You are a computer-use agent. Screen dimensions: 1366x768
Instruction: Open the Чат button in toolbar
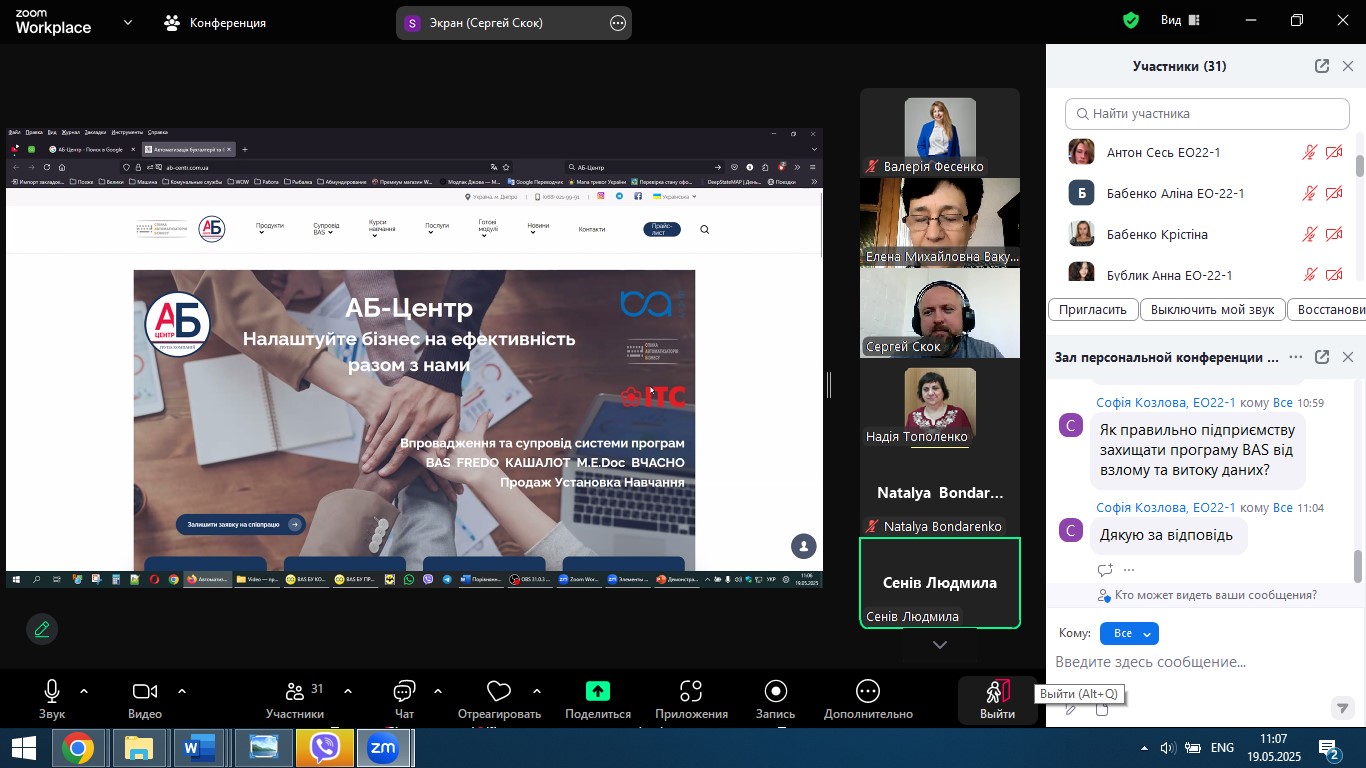[404, 699]
